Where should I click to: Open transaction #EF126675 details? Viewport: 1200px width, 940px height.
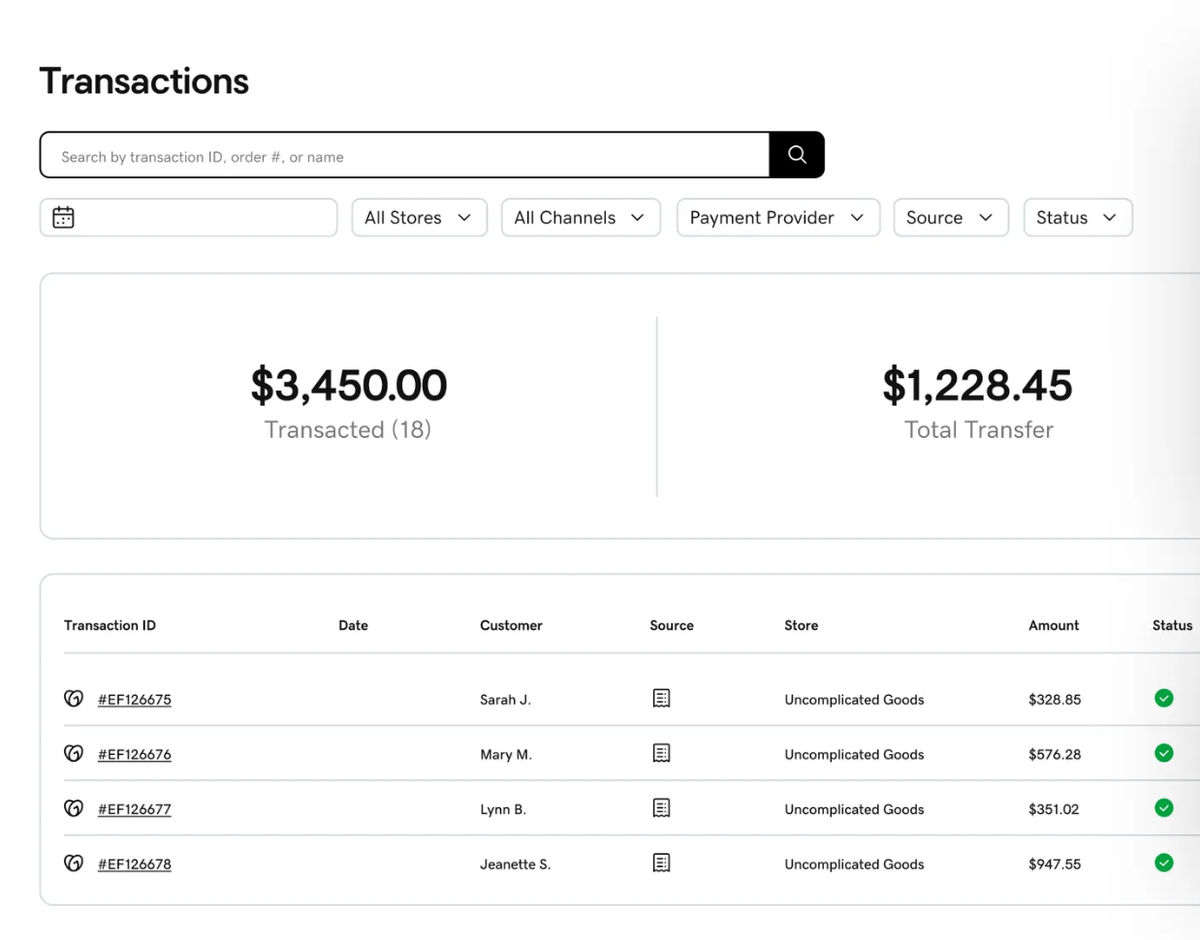(x=134, y=699)
